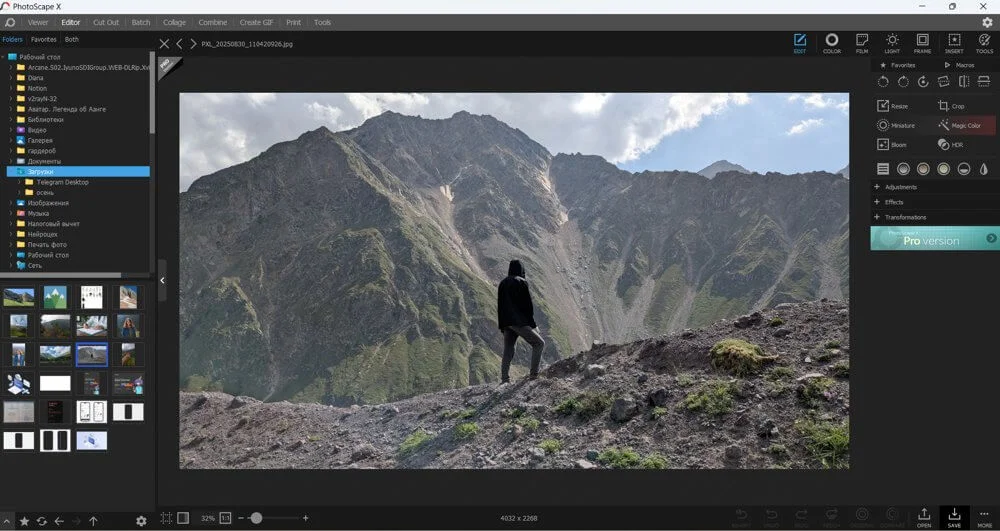The height and width of the screenshot is (531, 1000).
Task: Open the Straighten tool
Action: click(943, 82)
